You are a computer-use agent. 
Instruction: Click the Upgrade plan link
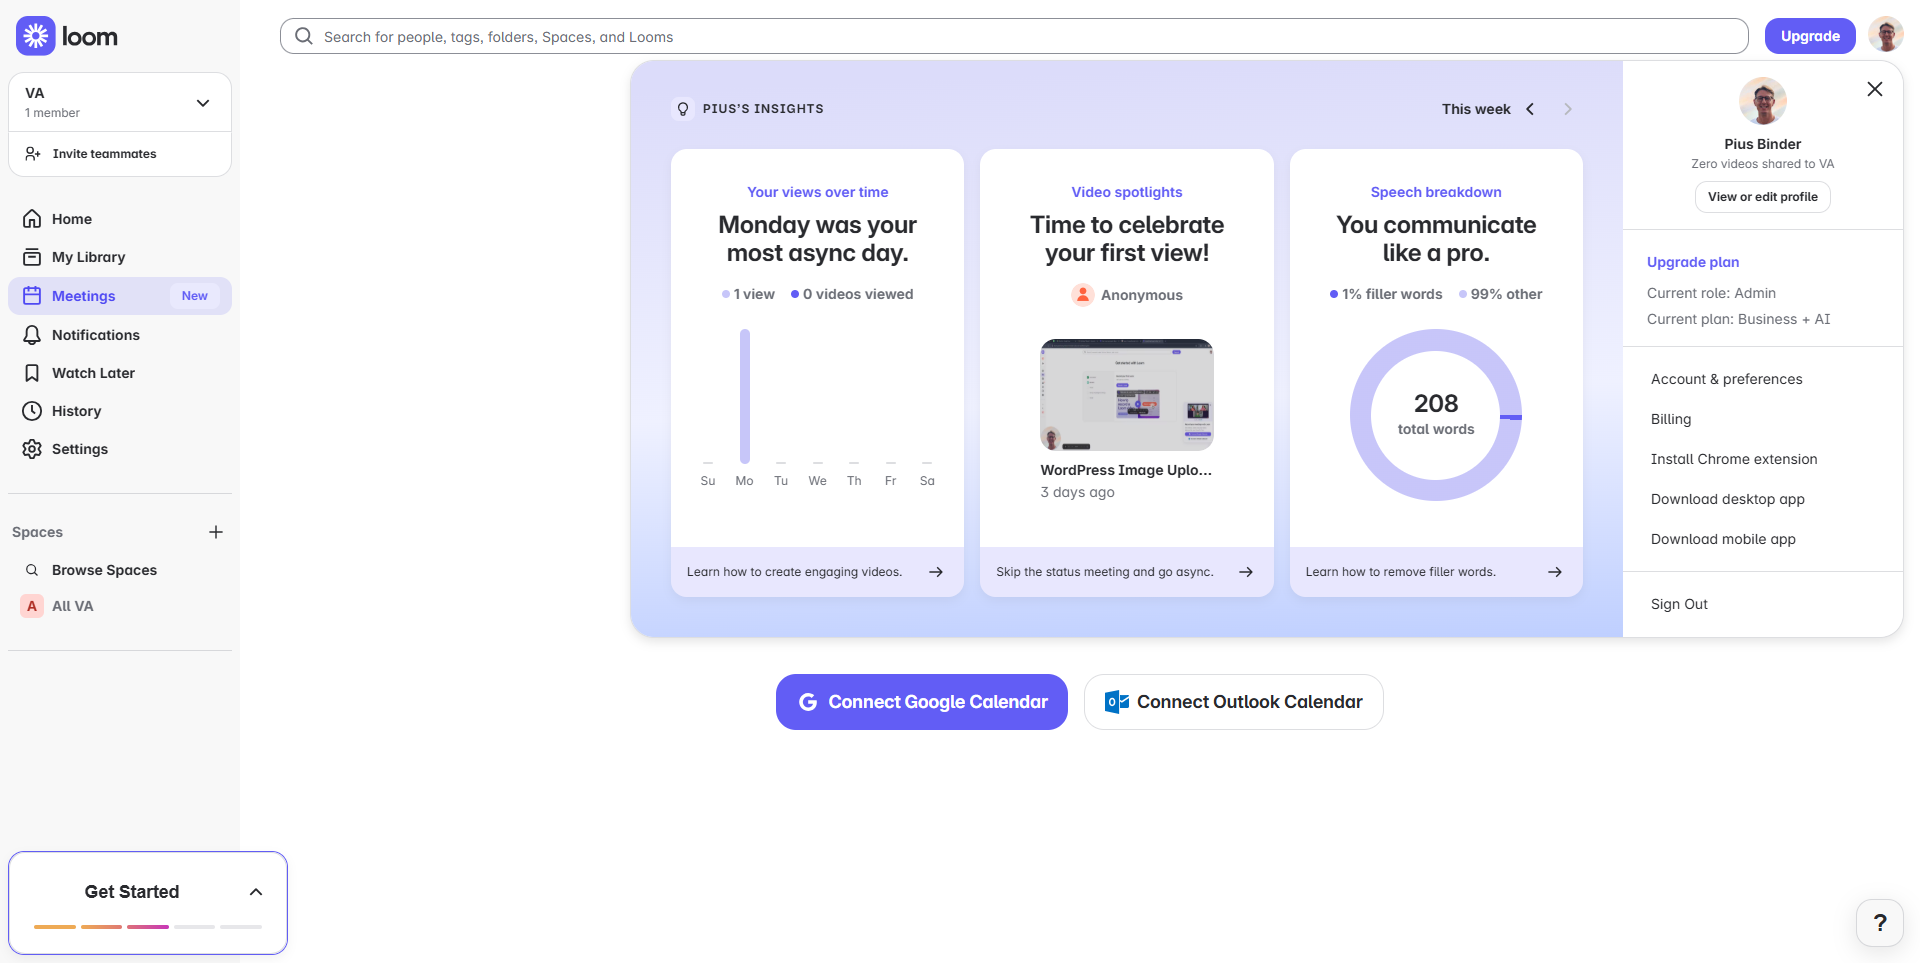point(1693,262)
